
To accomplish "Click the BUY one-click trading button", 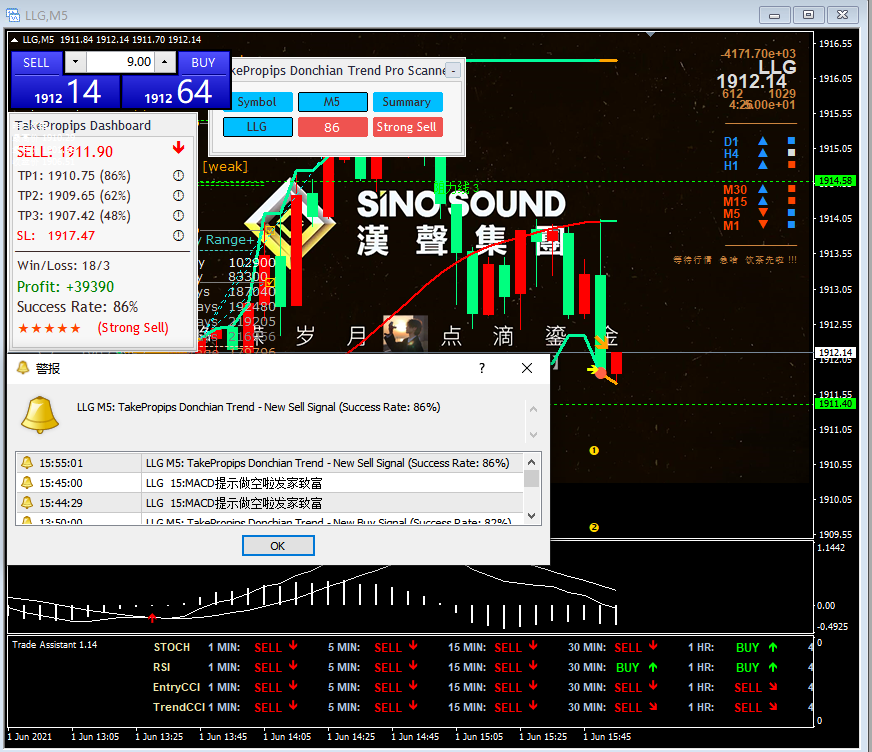I will pyautogui.click(x=203, y=63).
